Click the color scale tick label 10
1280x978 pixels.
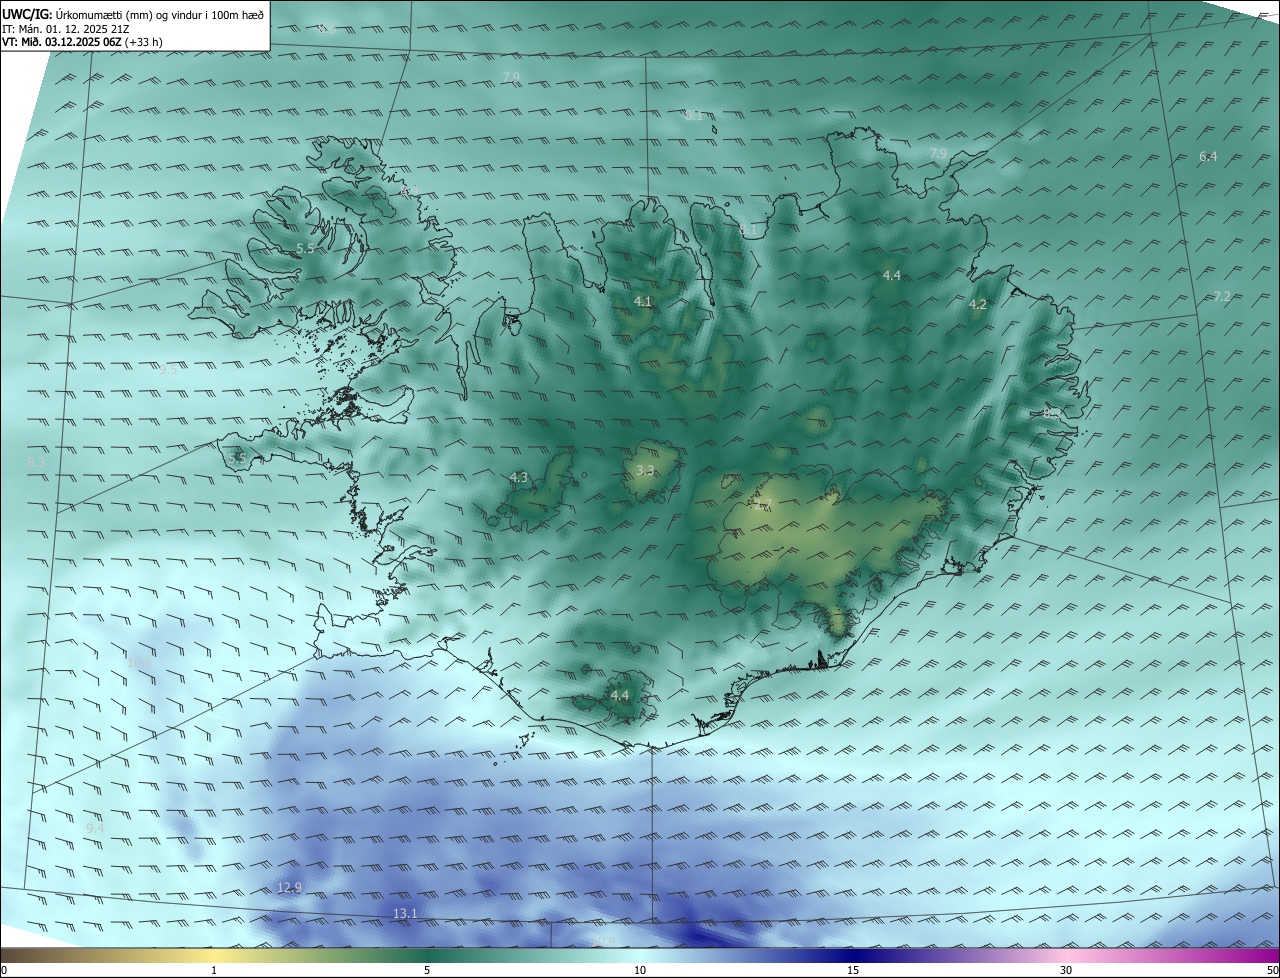pyautogui.click(x=640, y=970)
